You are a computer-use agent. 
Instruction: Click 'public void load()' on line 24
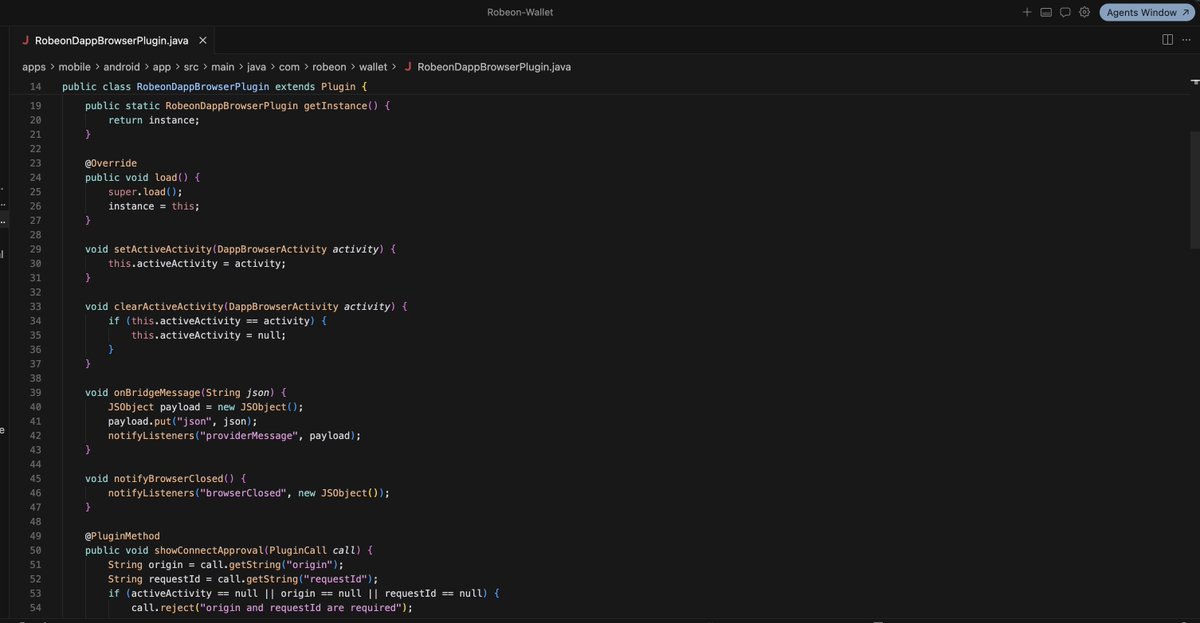pos(137,178)
